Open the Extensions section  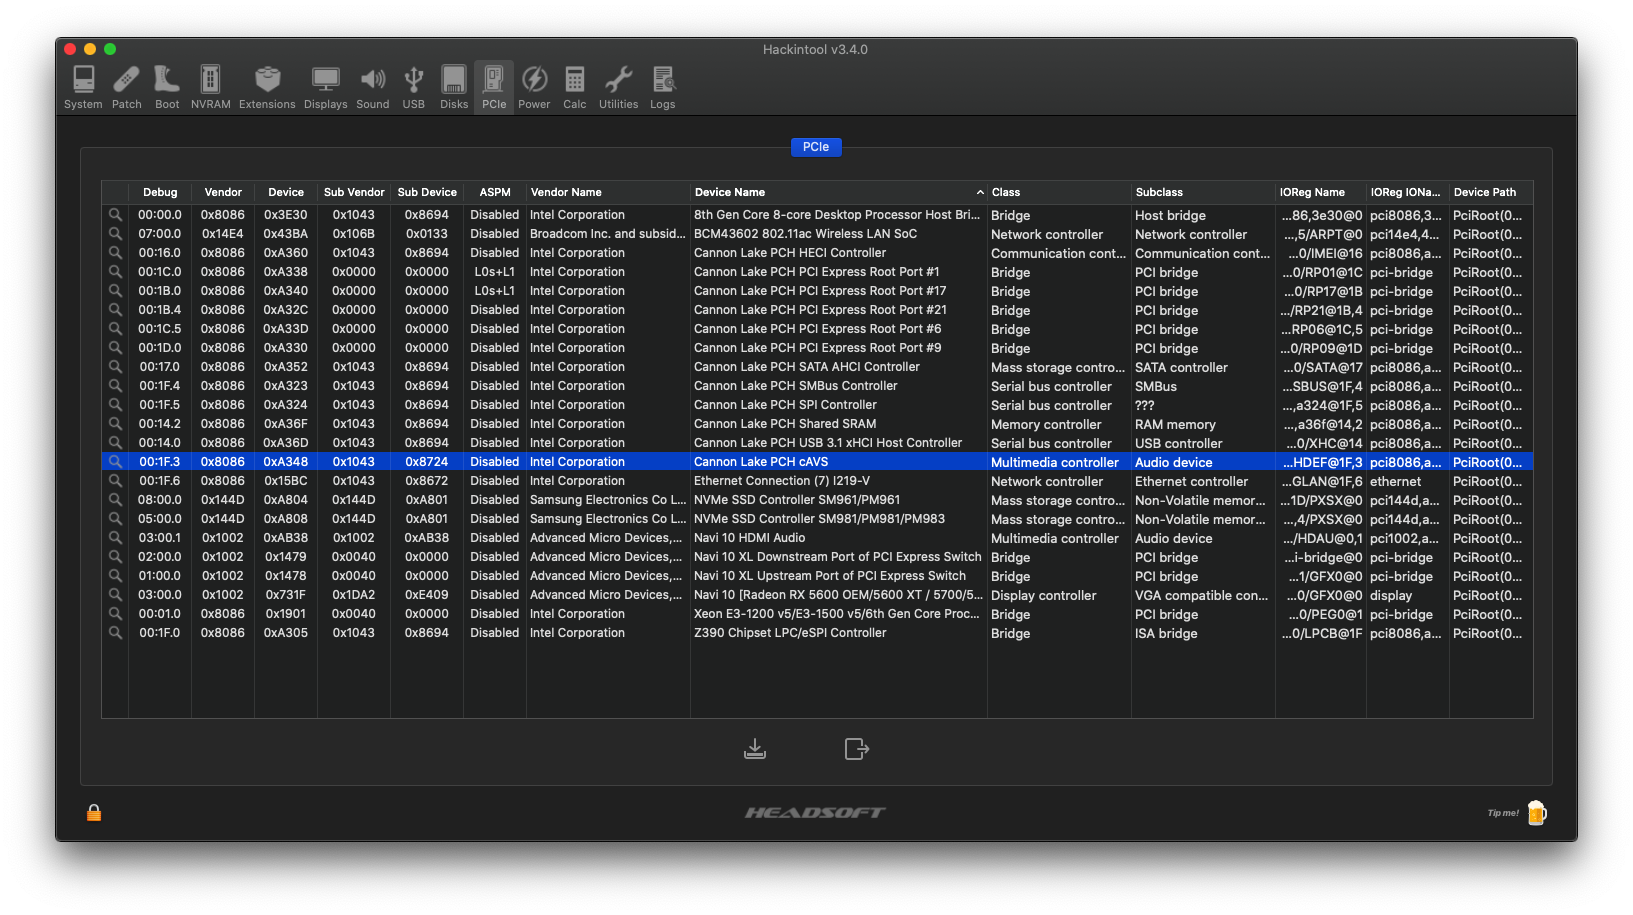tap(267, 87)
